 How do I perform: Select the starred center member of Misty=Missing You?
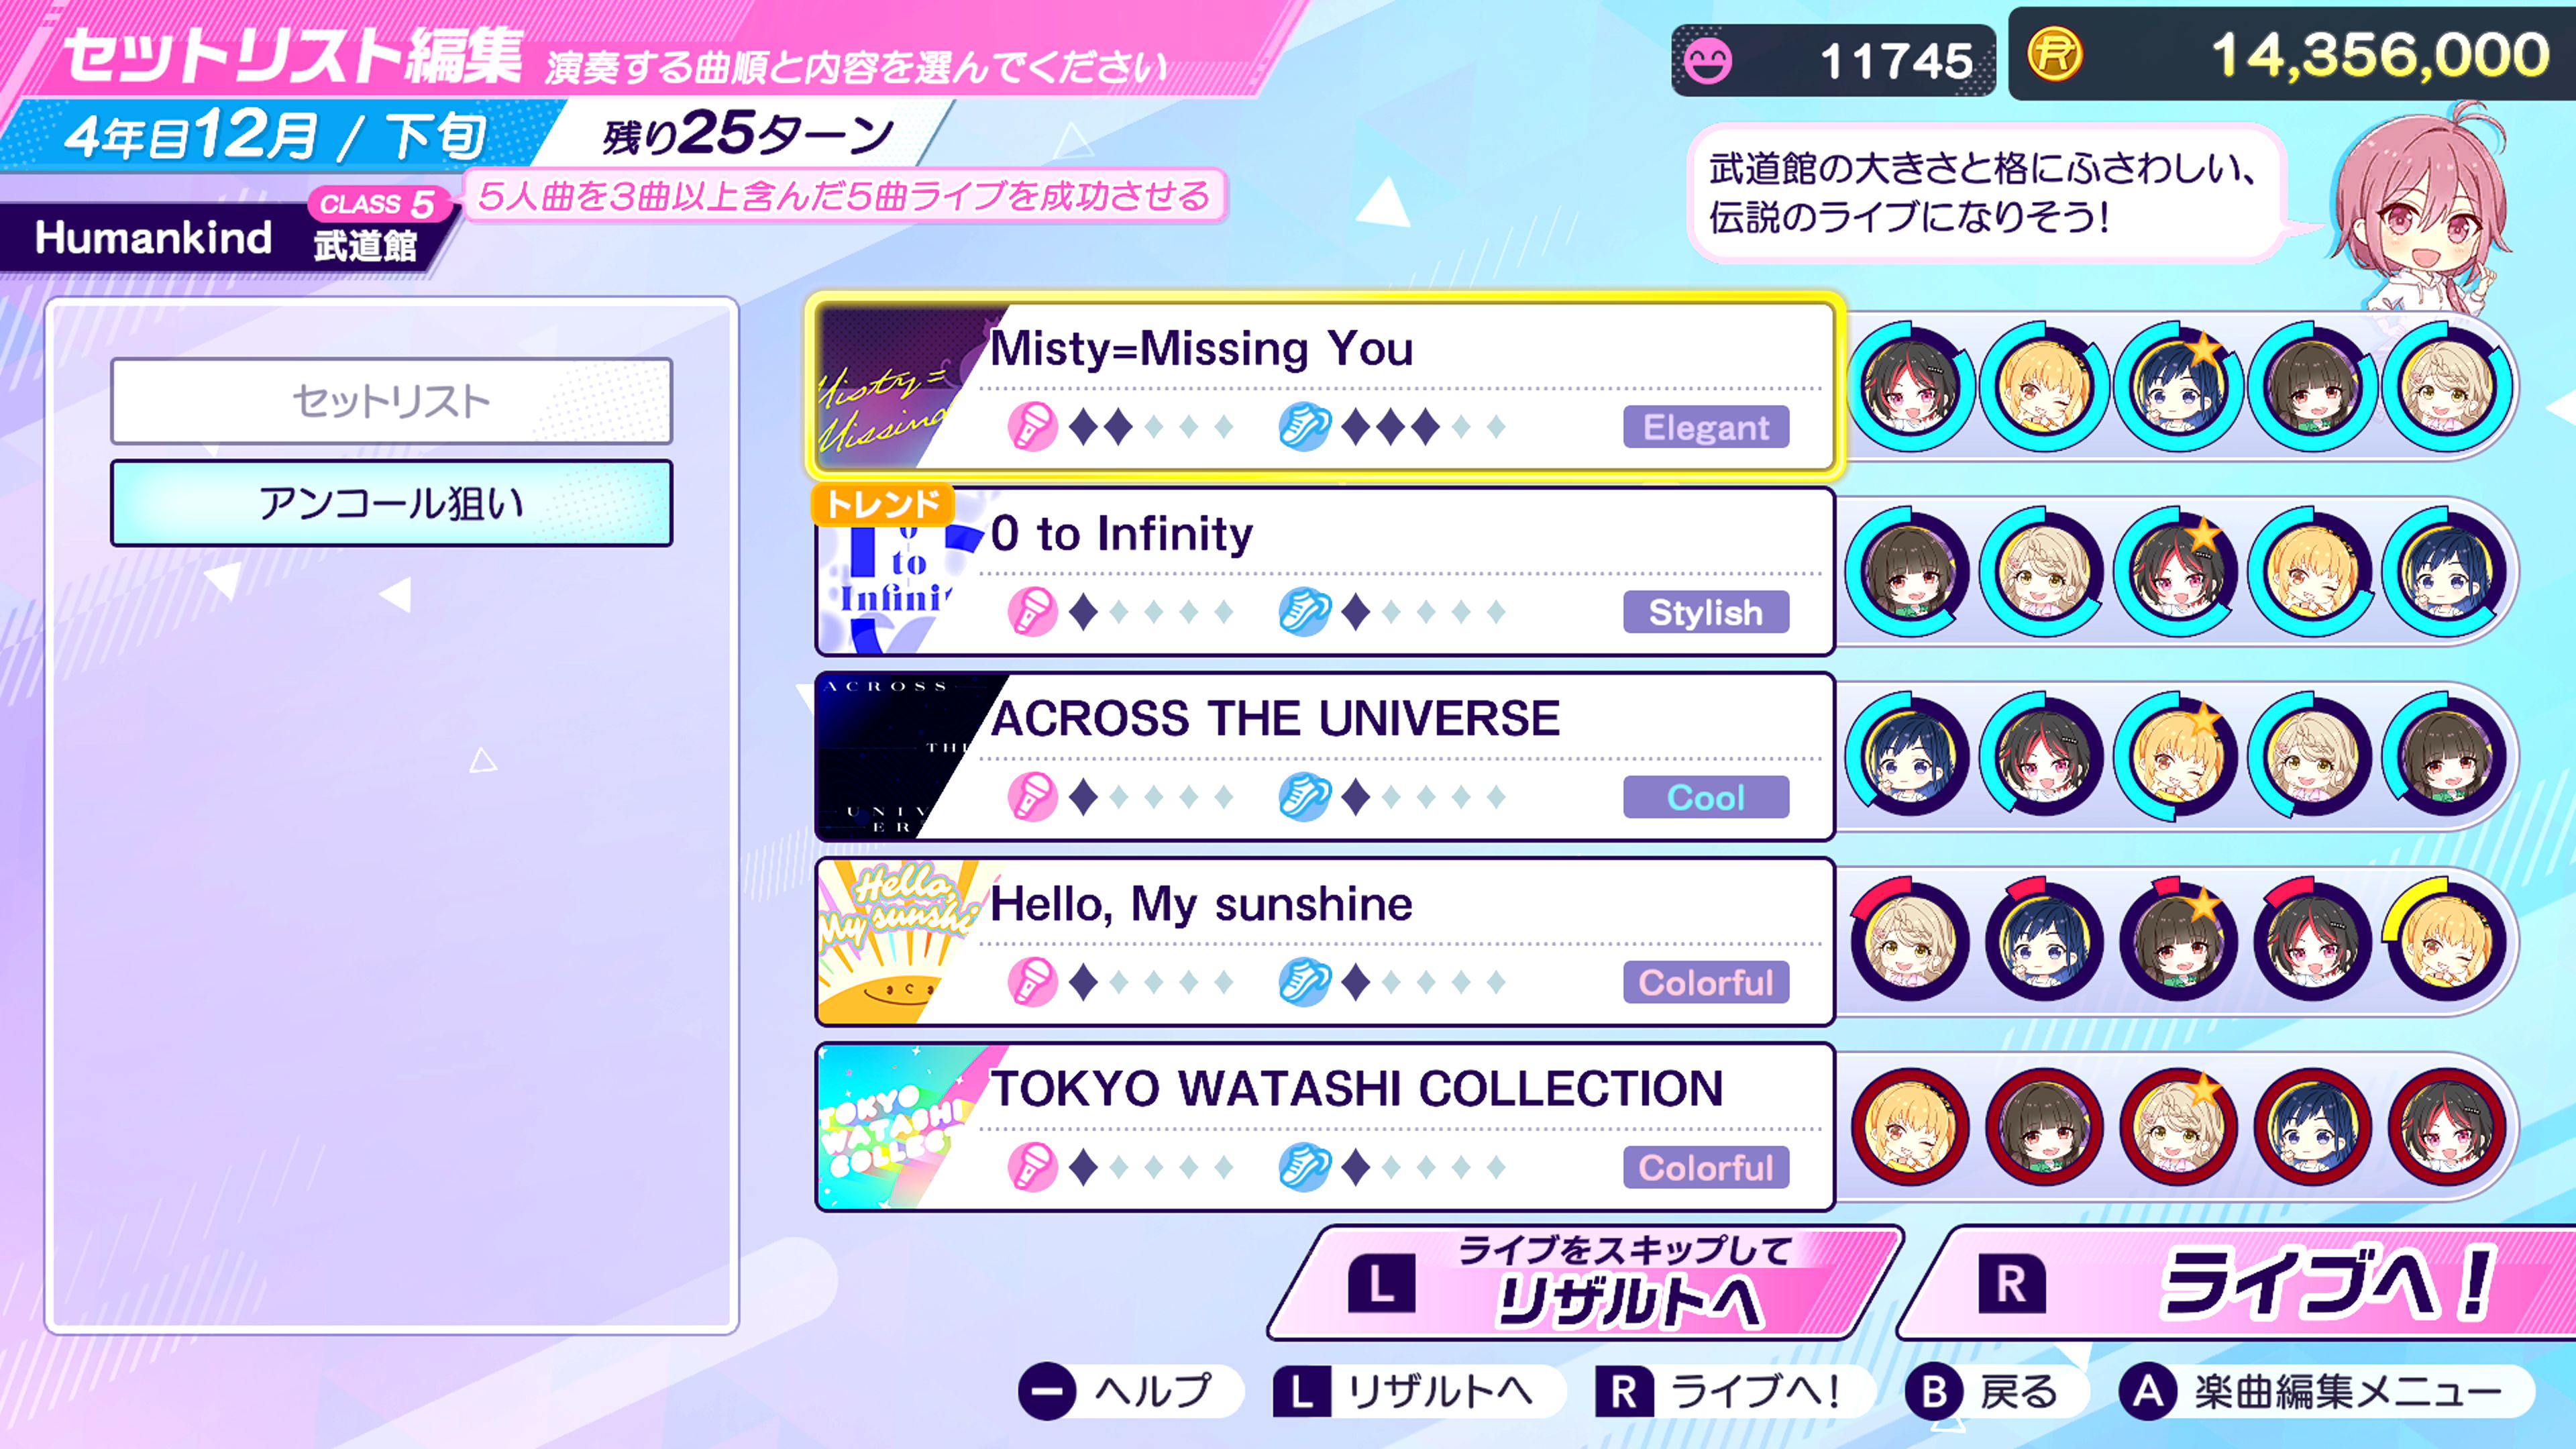tap(2178, 387)
